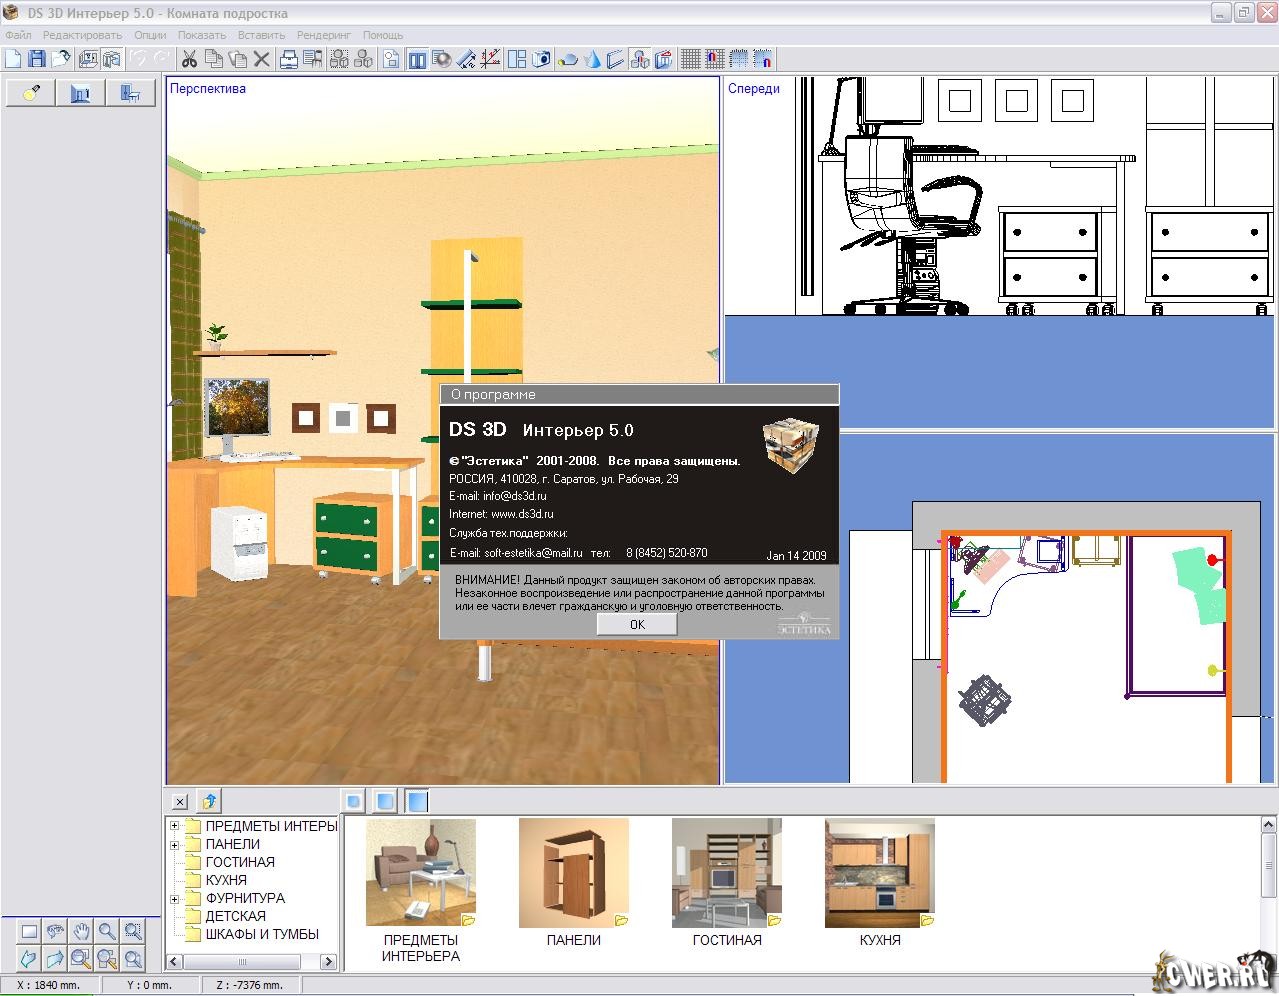Click the Save floppy disk icon
Screen dimensions: 1279x996
[x=37, y=59]
